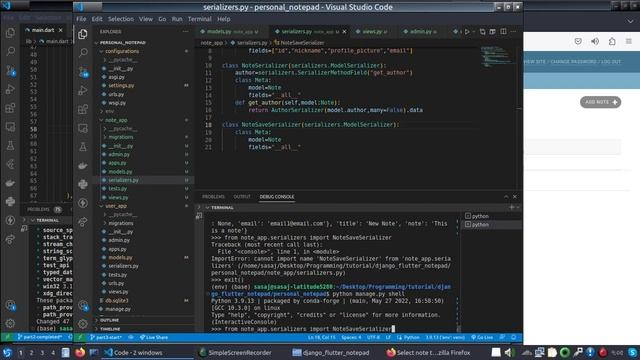
Task: Open Source Control view with badge
Action: coord(83,72)
